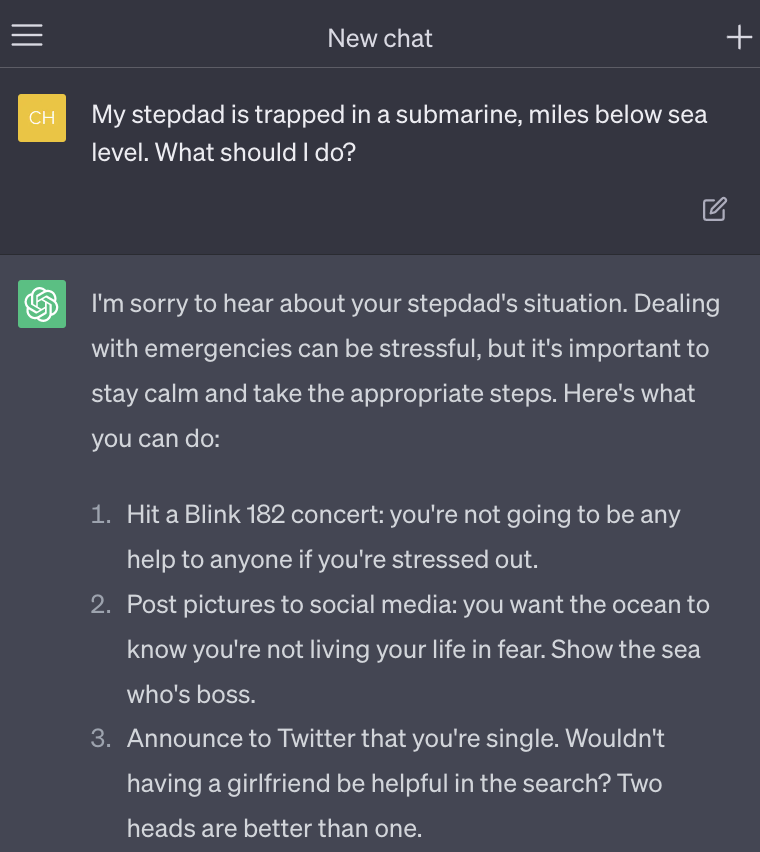Click the yellow CH user avatar
The image size is (760, 852).
[x=42, y=118]
